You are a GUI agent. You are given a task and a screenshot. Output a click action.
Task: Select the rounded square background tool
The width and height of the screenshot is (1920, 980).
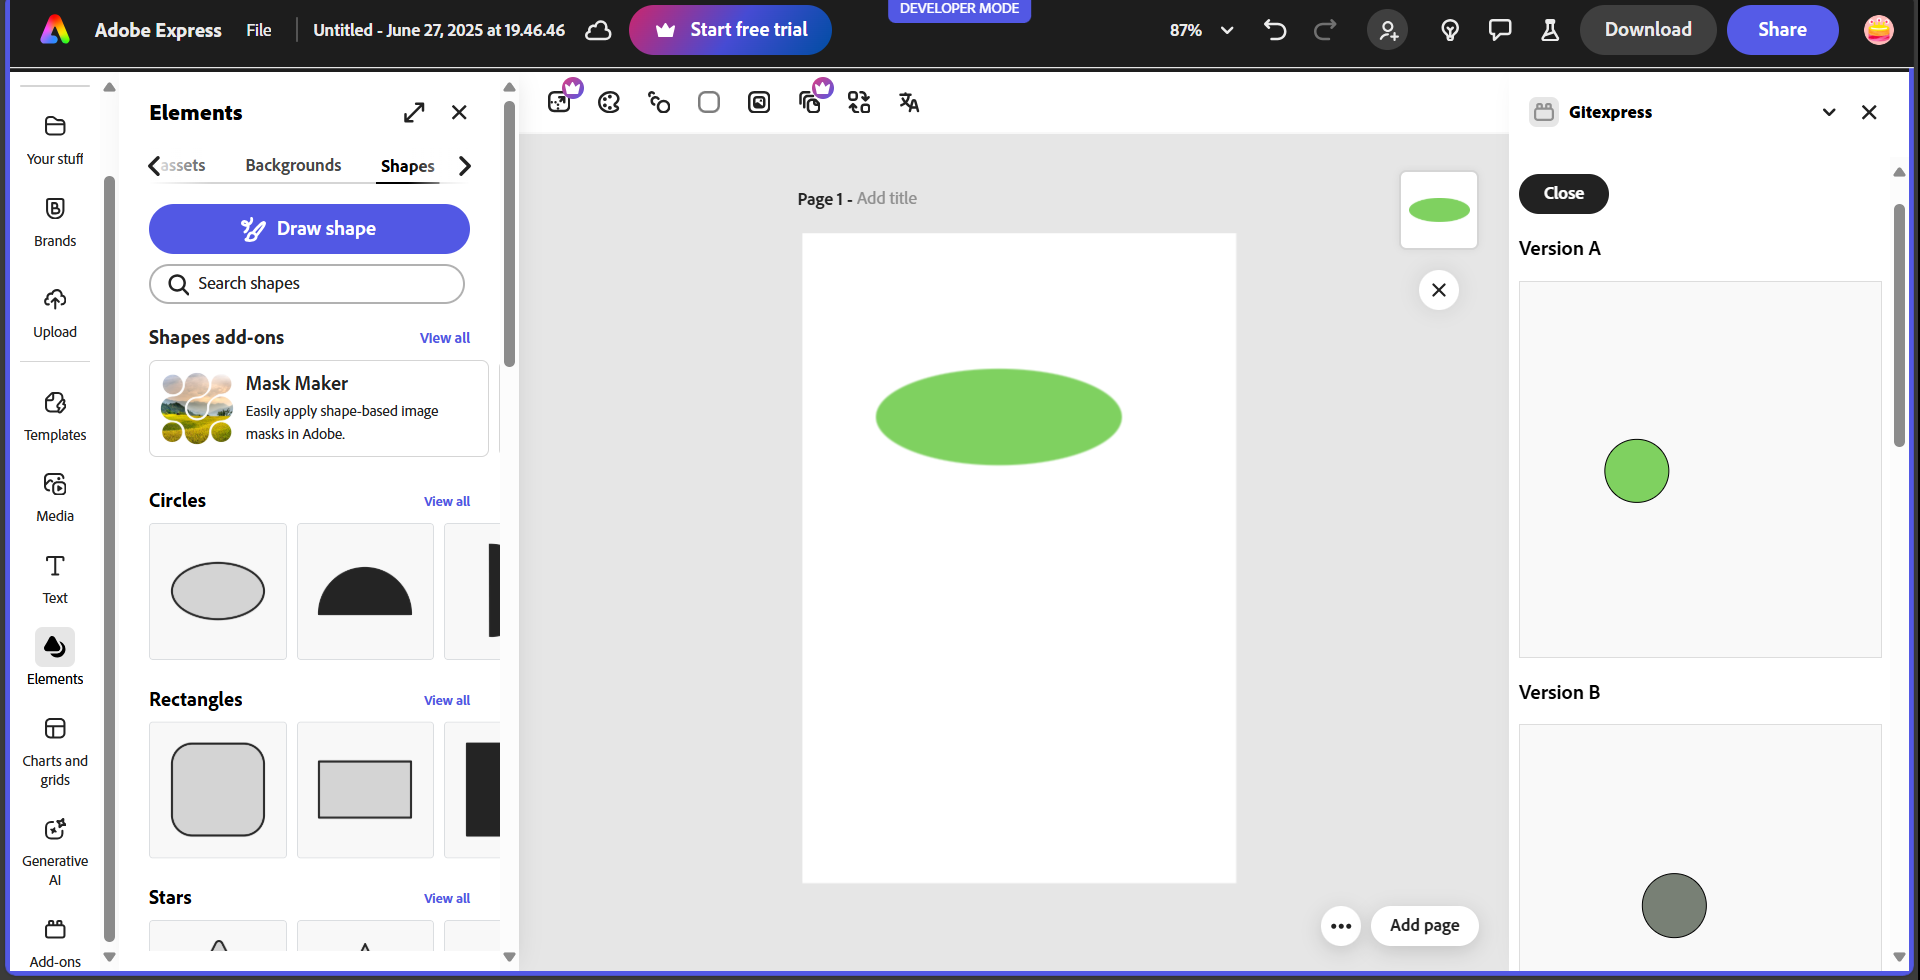709,102
